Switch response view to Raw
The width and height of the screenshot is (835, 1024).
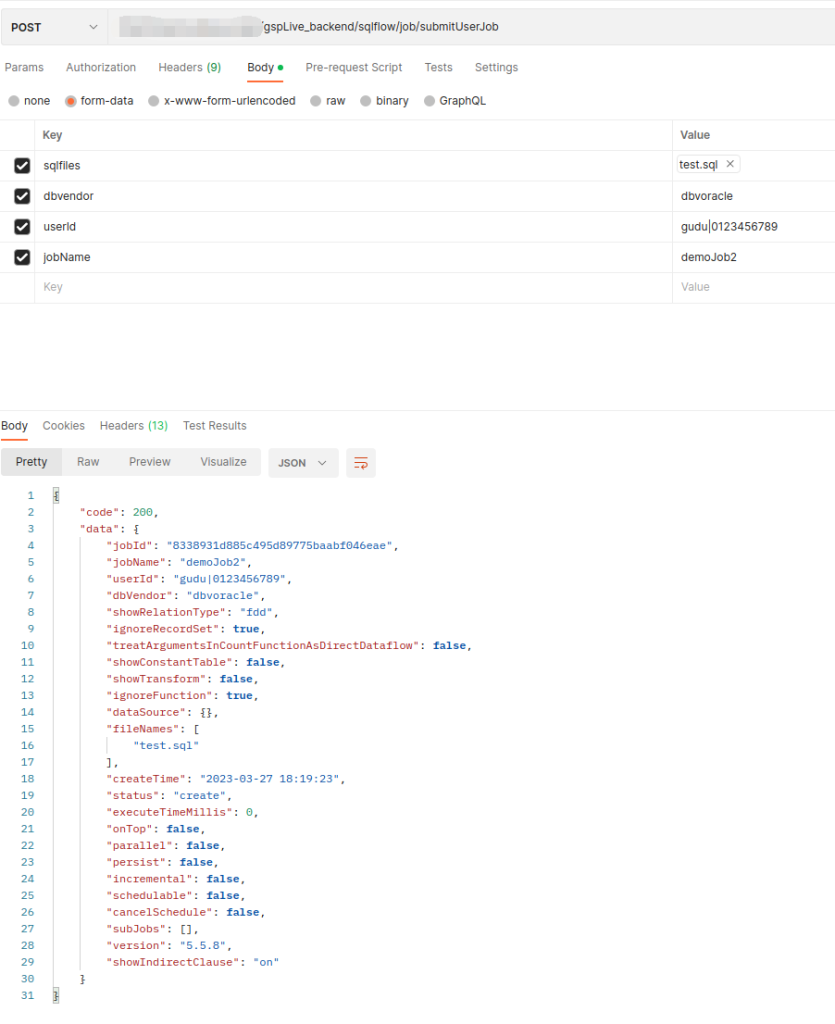coord(87,462)
